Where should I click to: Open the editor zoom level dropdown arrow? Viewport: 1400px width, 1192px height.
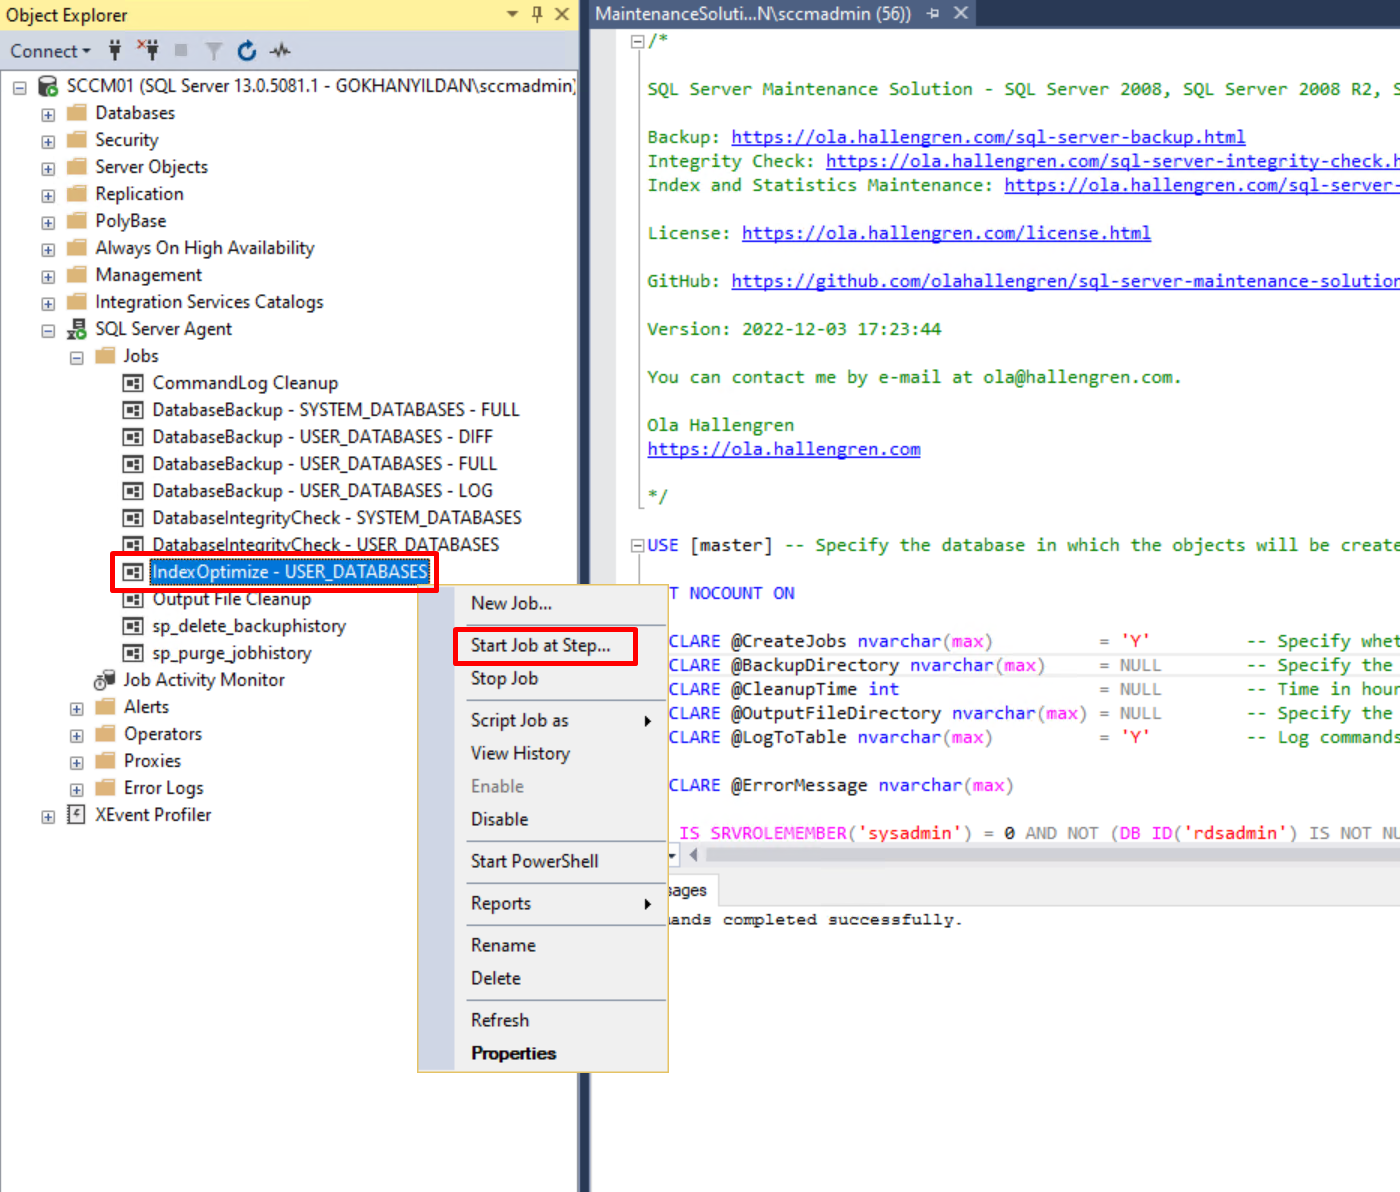[x=673, y=856]
